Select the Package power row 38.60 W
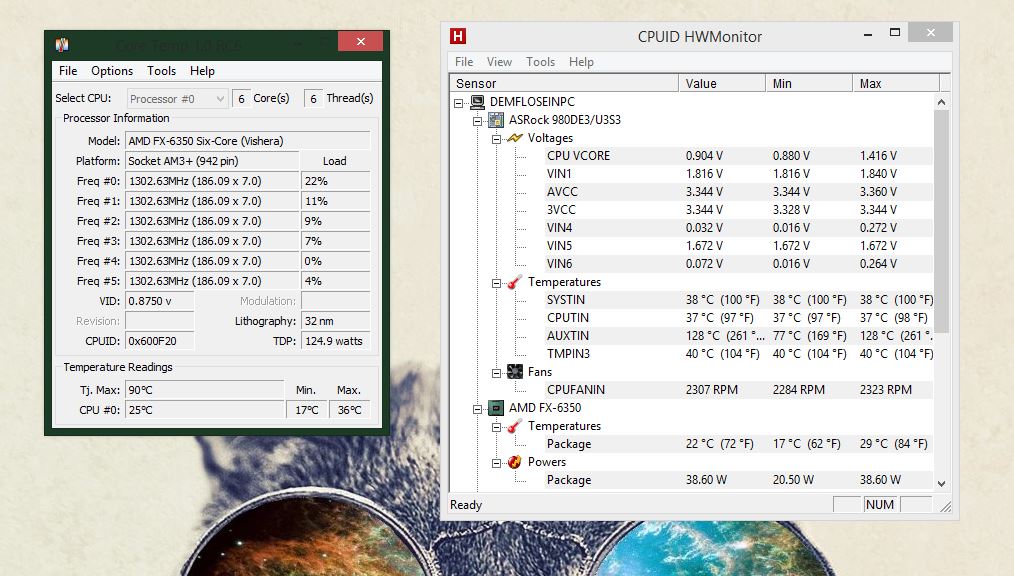The height and width of the screenshot is (576, 1014). pos(739,480)
